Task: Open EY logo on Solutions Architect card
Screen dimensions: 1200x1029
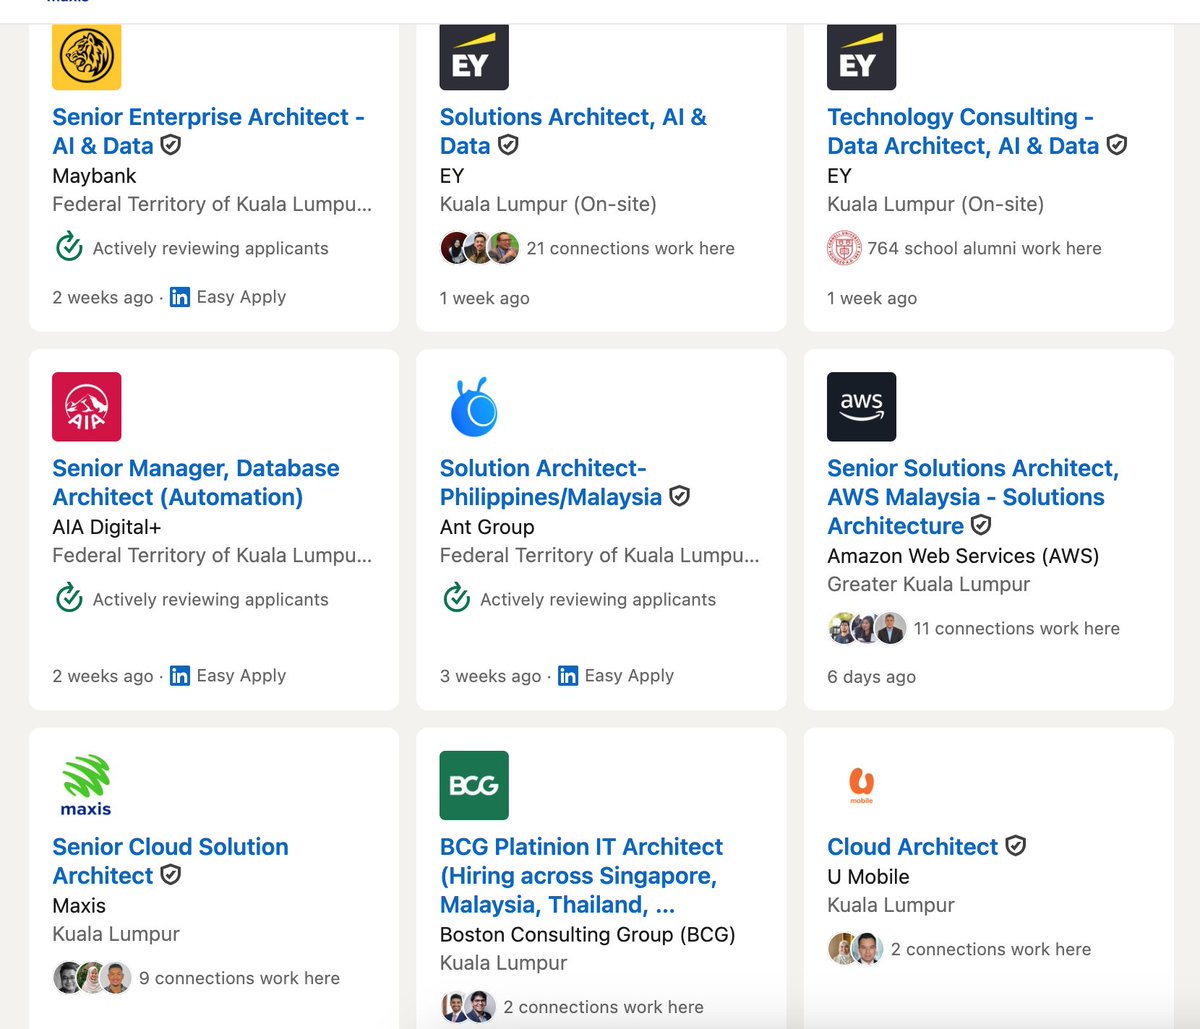Action: pos(474,58)
